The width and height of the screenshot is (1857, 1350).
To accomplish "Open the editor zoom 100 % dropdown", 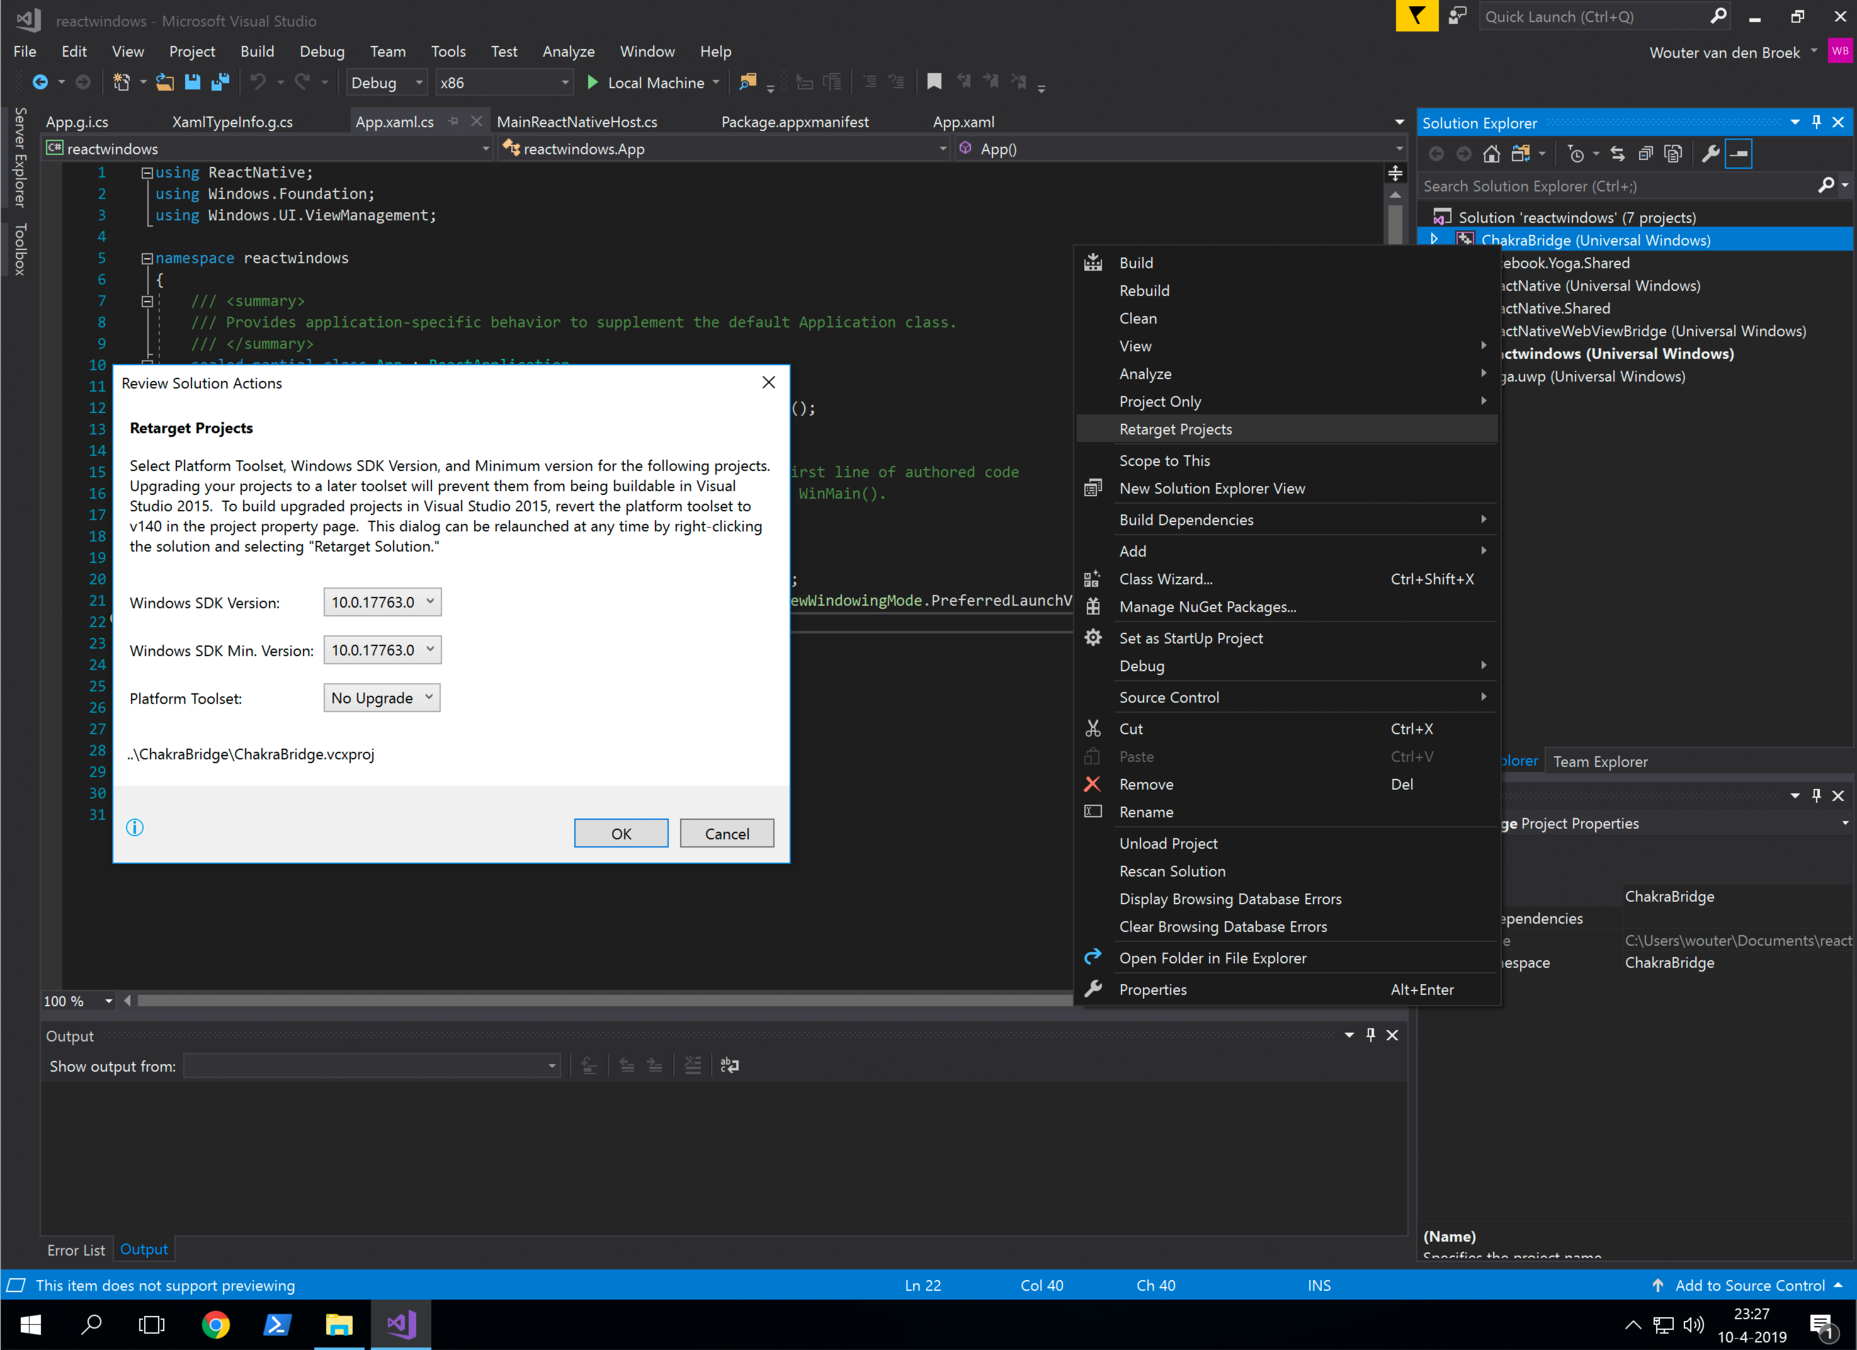I will tap(78, 1001).
